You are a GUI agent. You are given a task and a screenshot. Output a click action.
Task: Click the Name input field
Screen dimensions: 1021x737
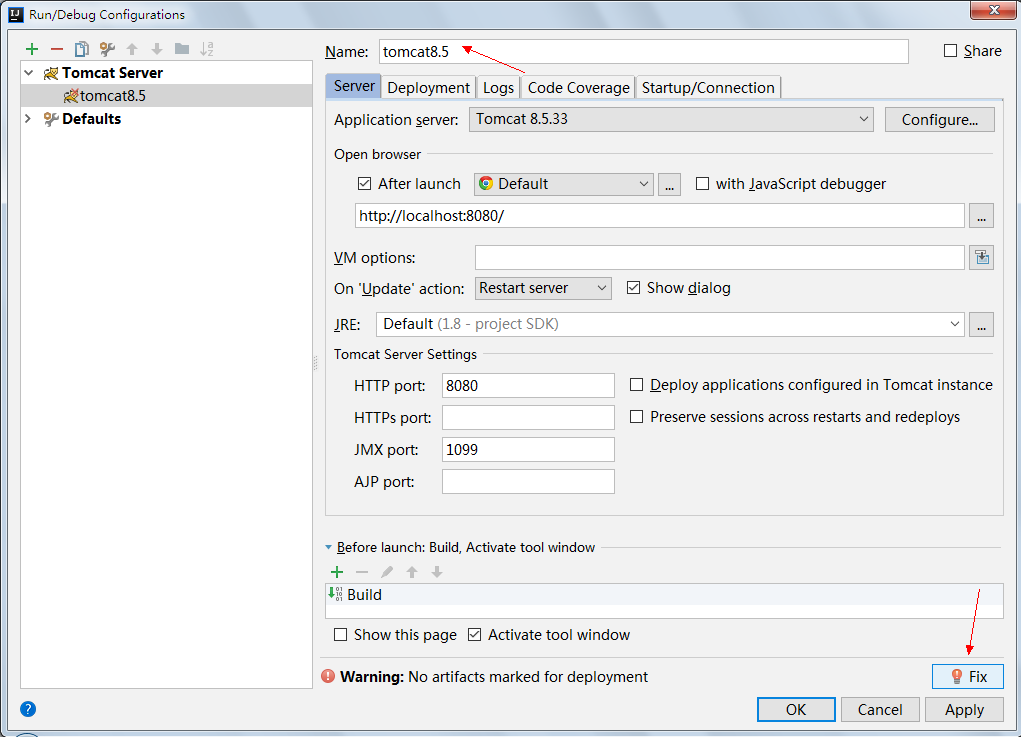click(x=643, y=51)
